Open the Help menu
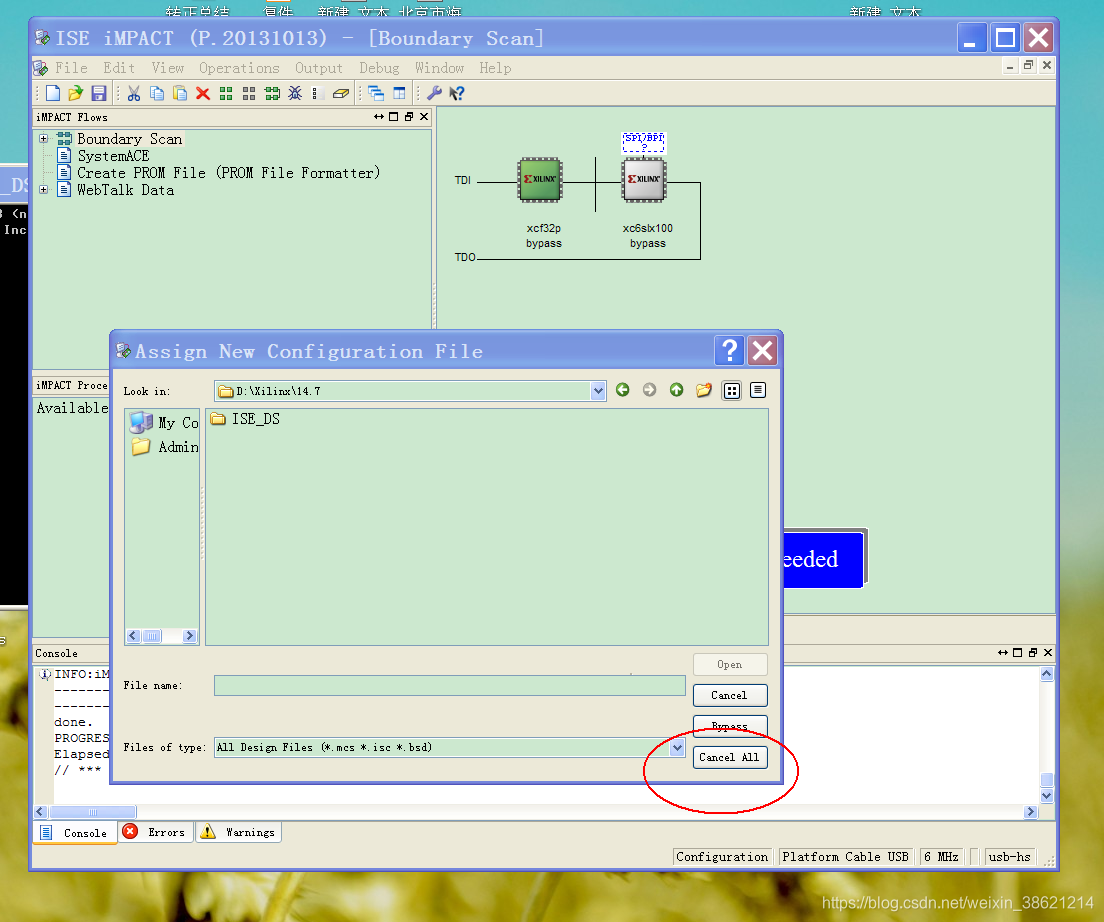 [495, 68]
